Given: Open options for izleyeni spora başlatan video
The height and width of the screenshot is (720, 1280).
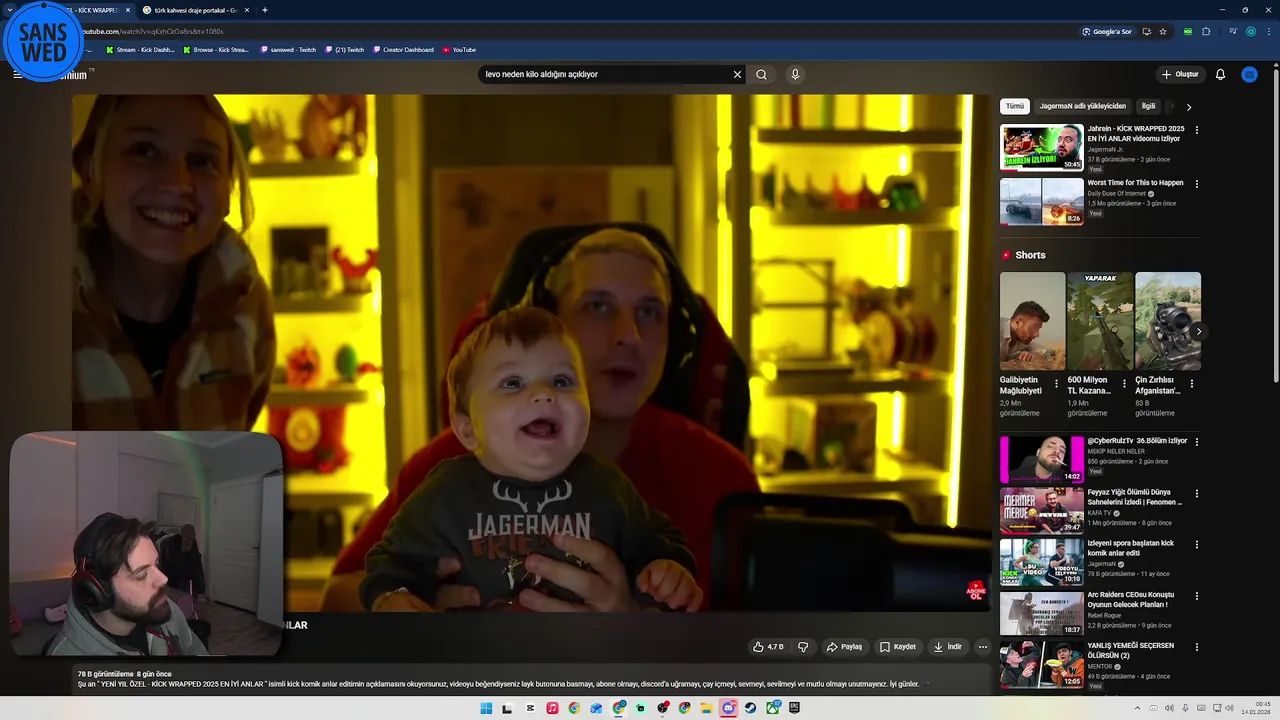Looking at the screenshot, I should [x=1196, y=545].
